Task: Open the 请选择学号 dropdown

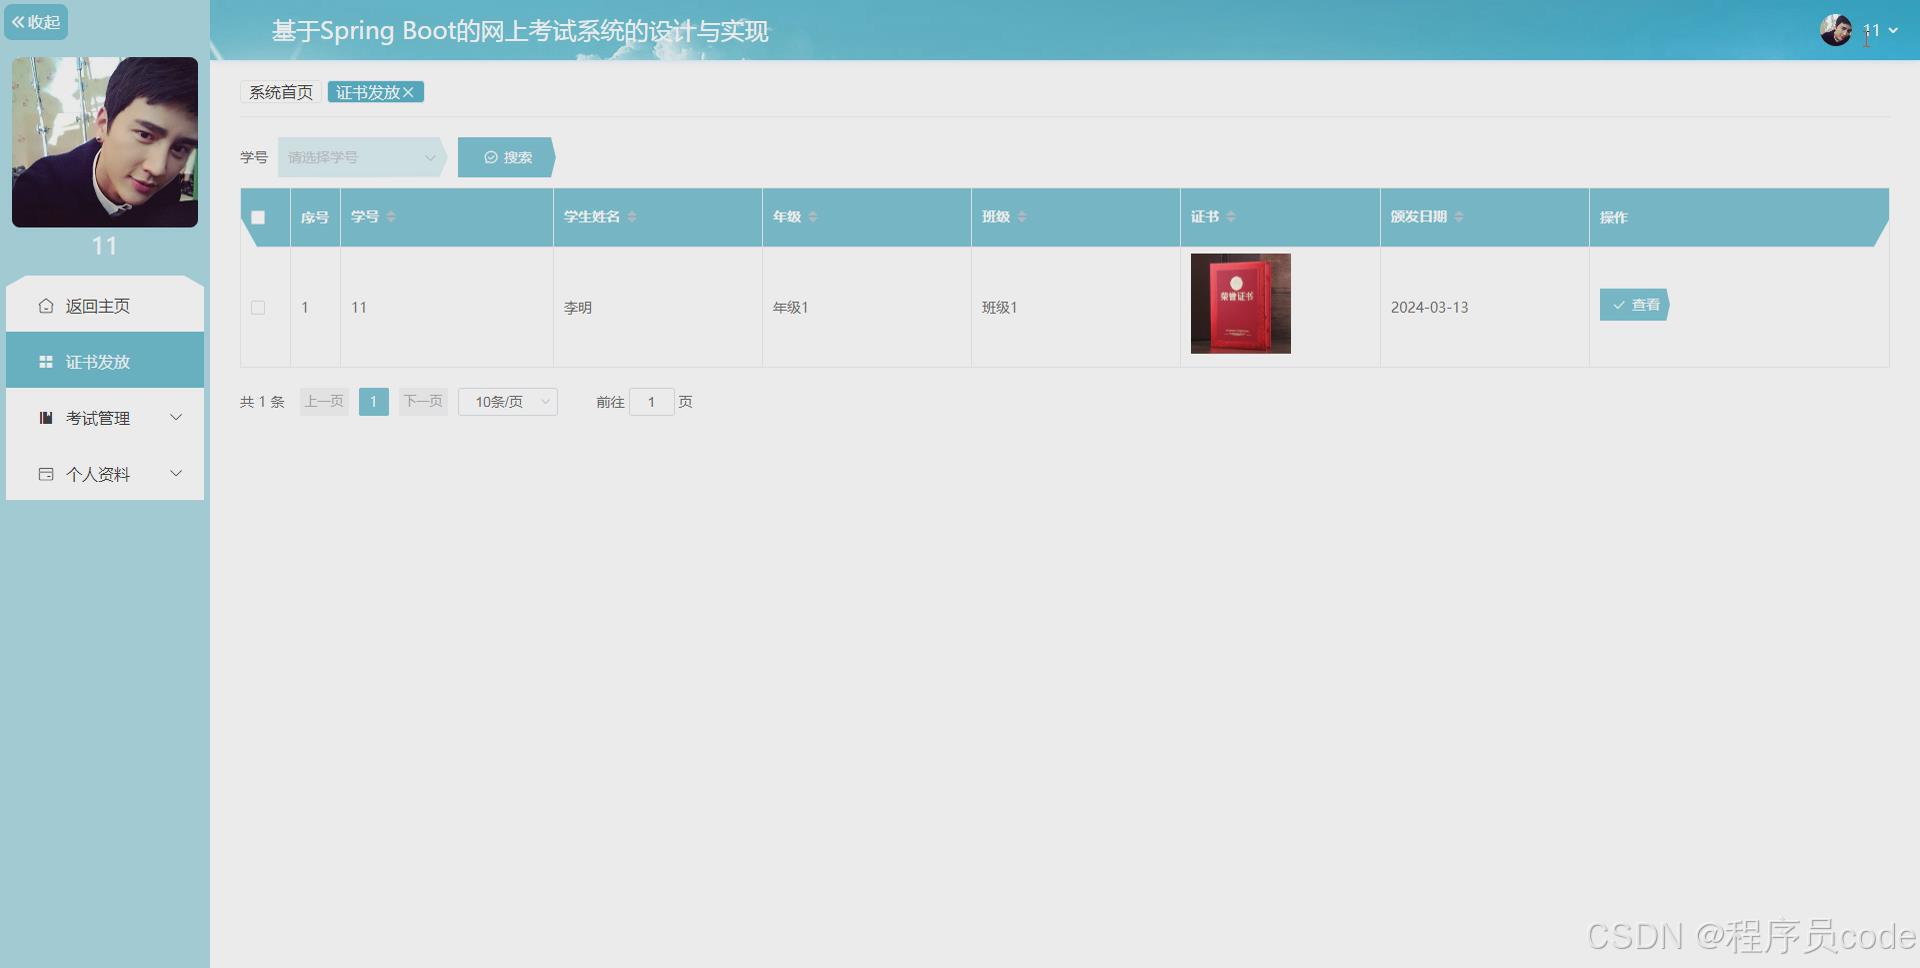Action: click(362, 157)
